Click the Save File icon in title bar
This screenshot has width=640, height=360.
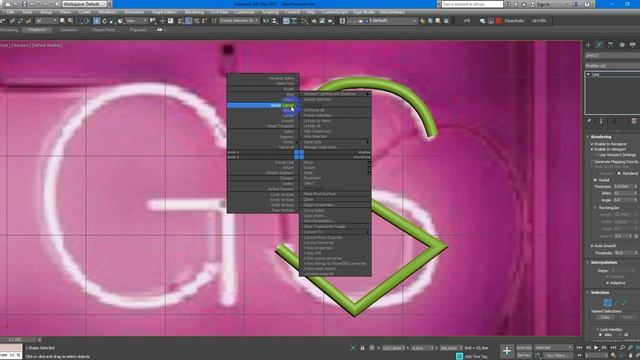click(x=25, y=4)
